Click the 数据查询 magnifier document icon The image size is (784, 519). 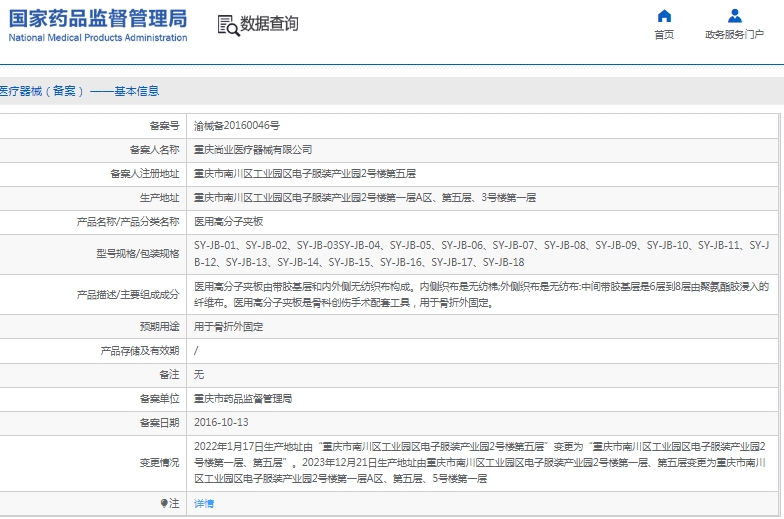click(228, 25)
